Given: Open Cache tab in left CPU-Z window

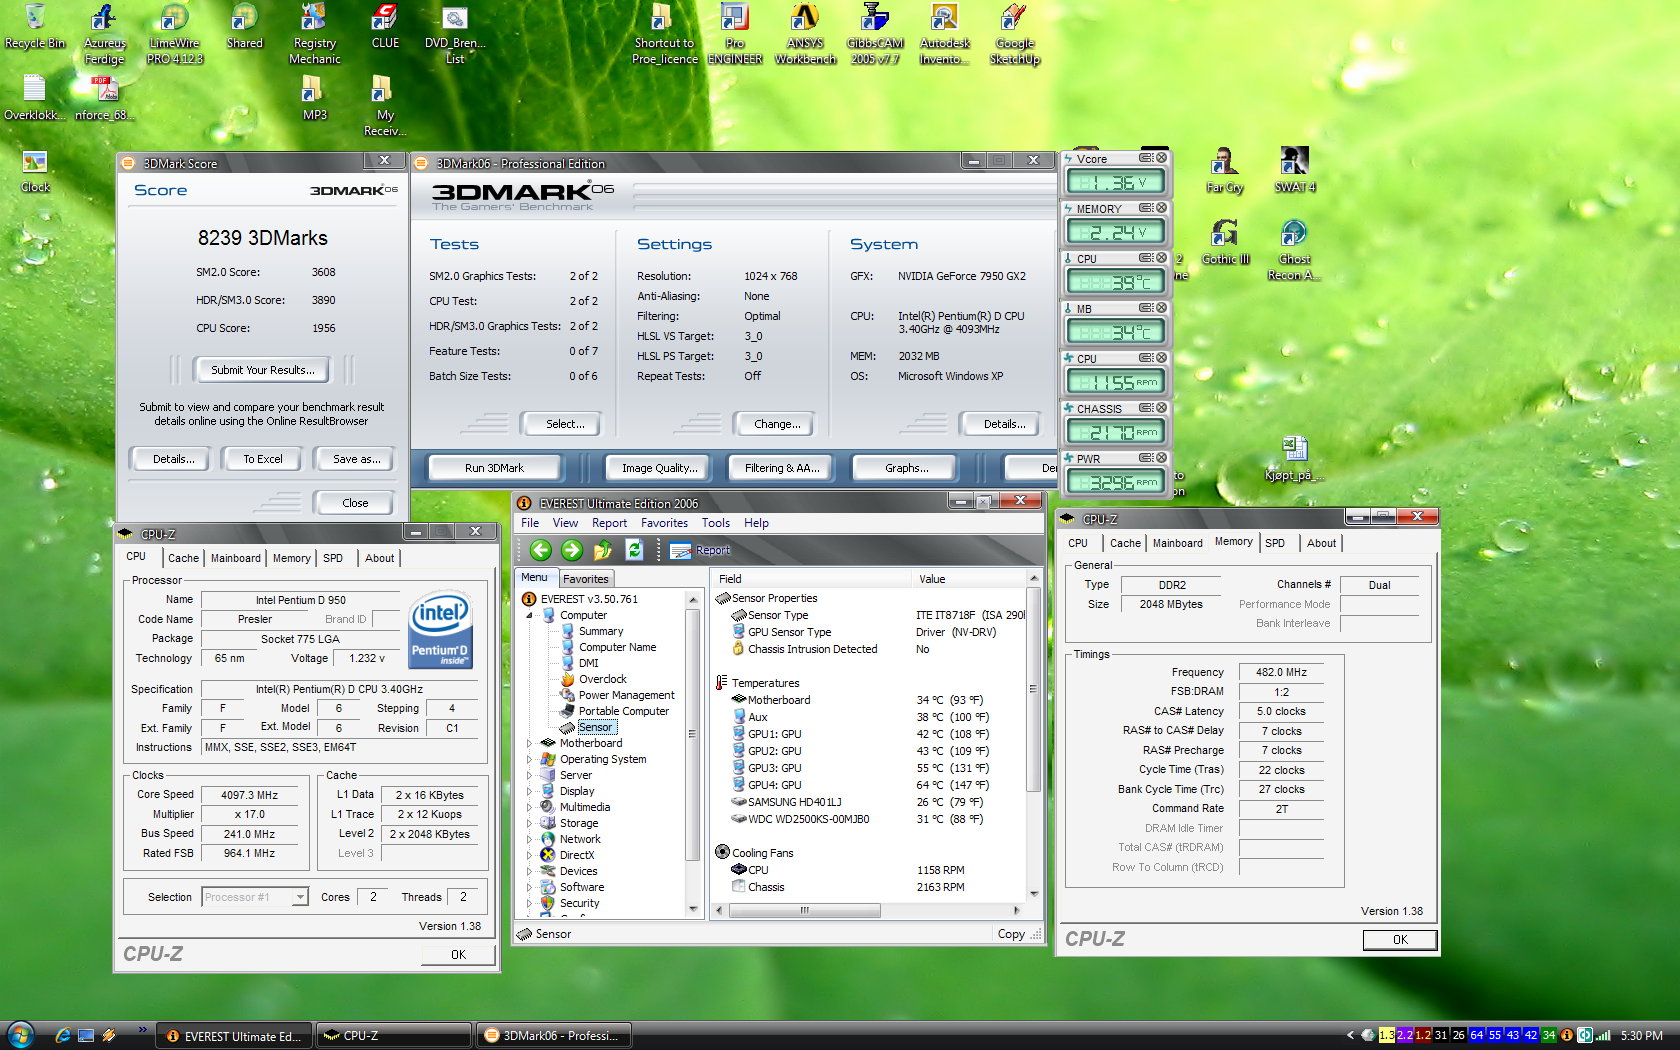Looking at the screenshot, I should click(183, 558).
